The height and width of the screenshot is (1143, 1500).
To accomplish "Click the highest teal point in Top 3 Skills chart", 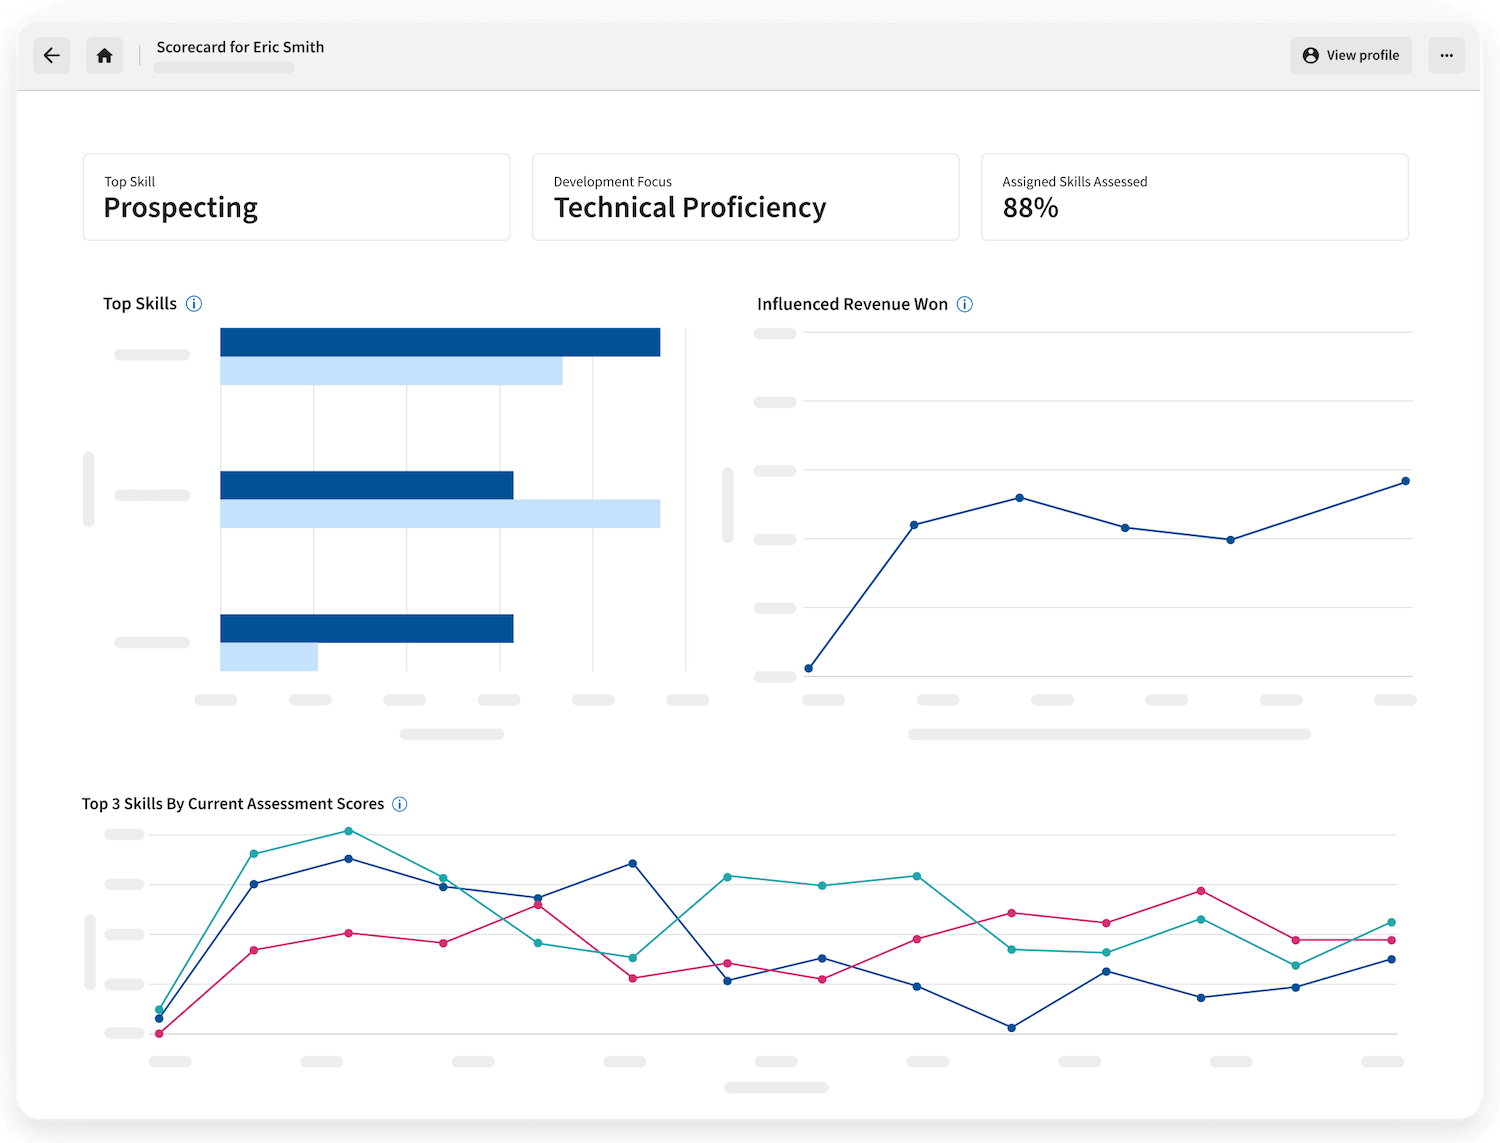I will coord(348,831).
